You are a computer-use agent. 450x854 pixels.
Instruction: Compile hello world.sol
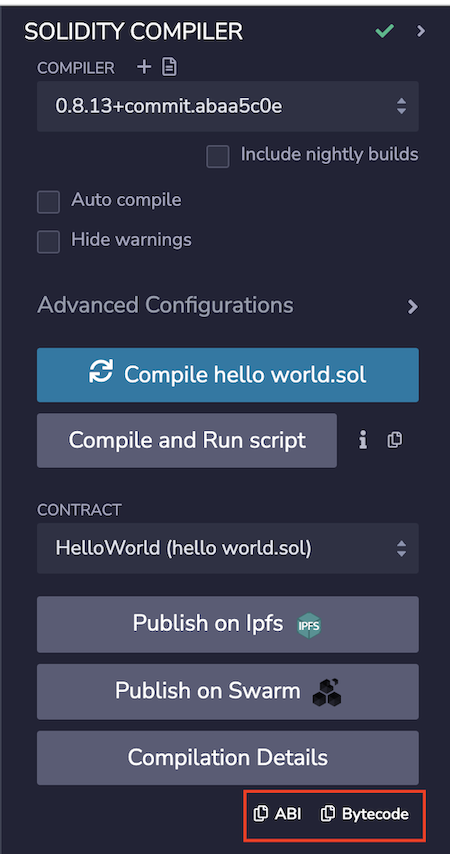(228, 375)
